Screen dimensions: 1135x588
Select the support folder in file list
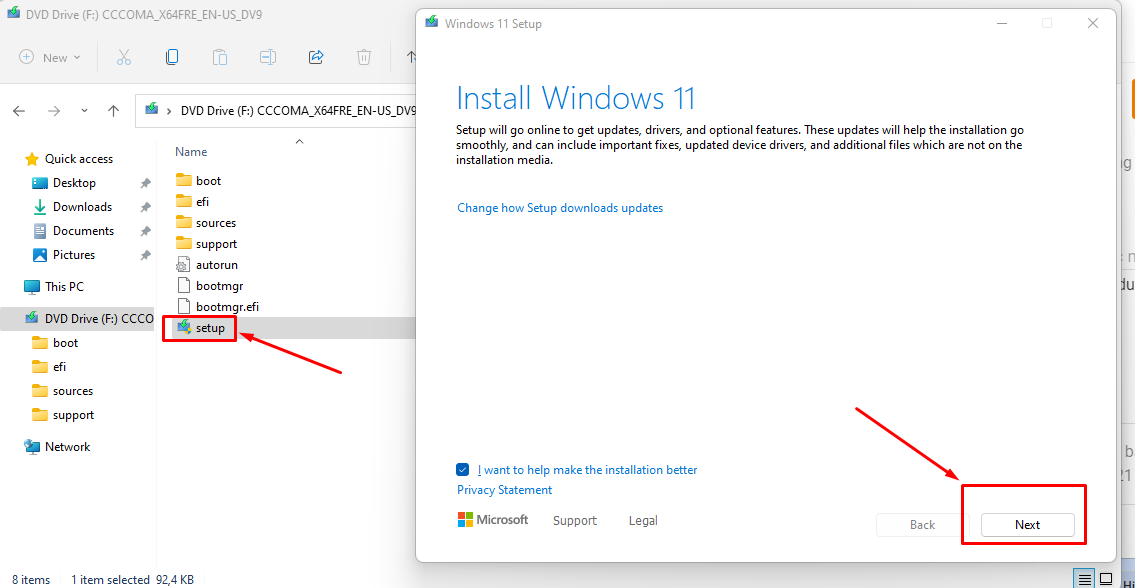pos(216,243)
